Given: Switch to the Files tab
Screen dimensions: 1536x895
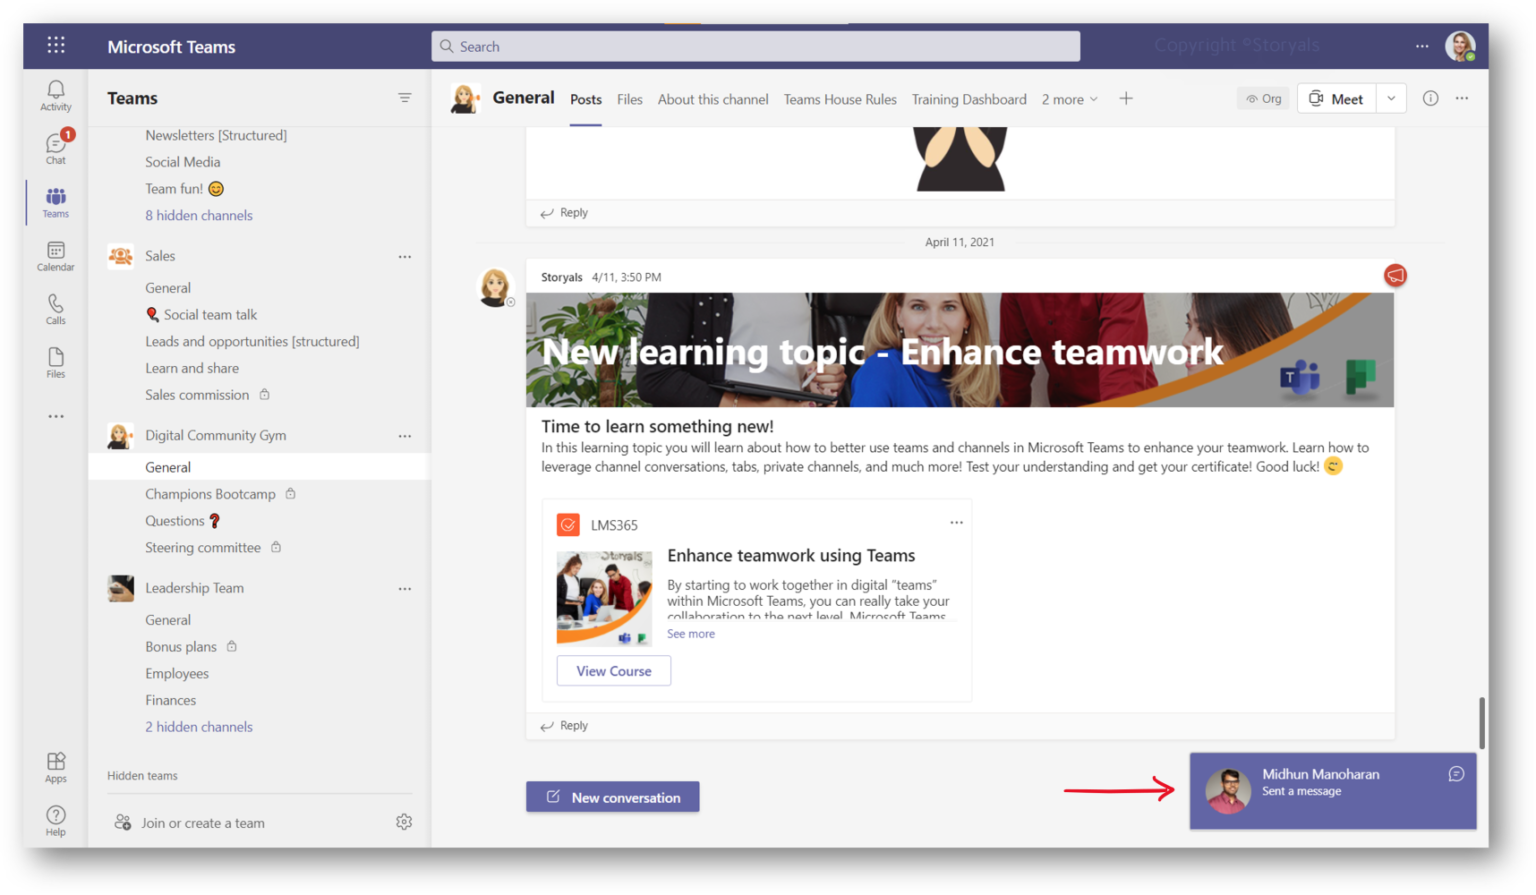Looking at the screenshot, I should pyautogui.click(x=629, y=99).
